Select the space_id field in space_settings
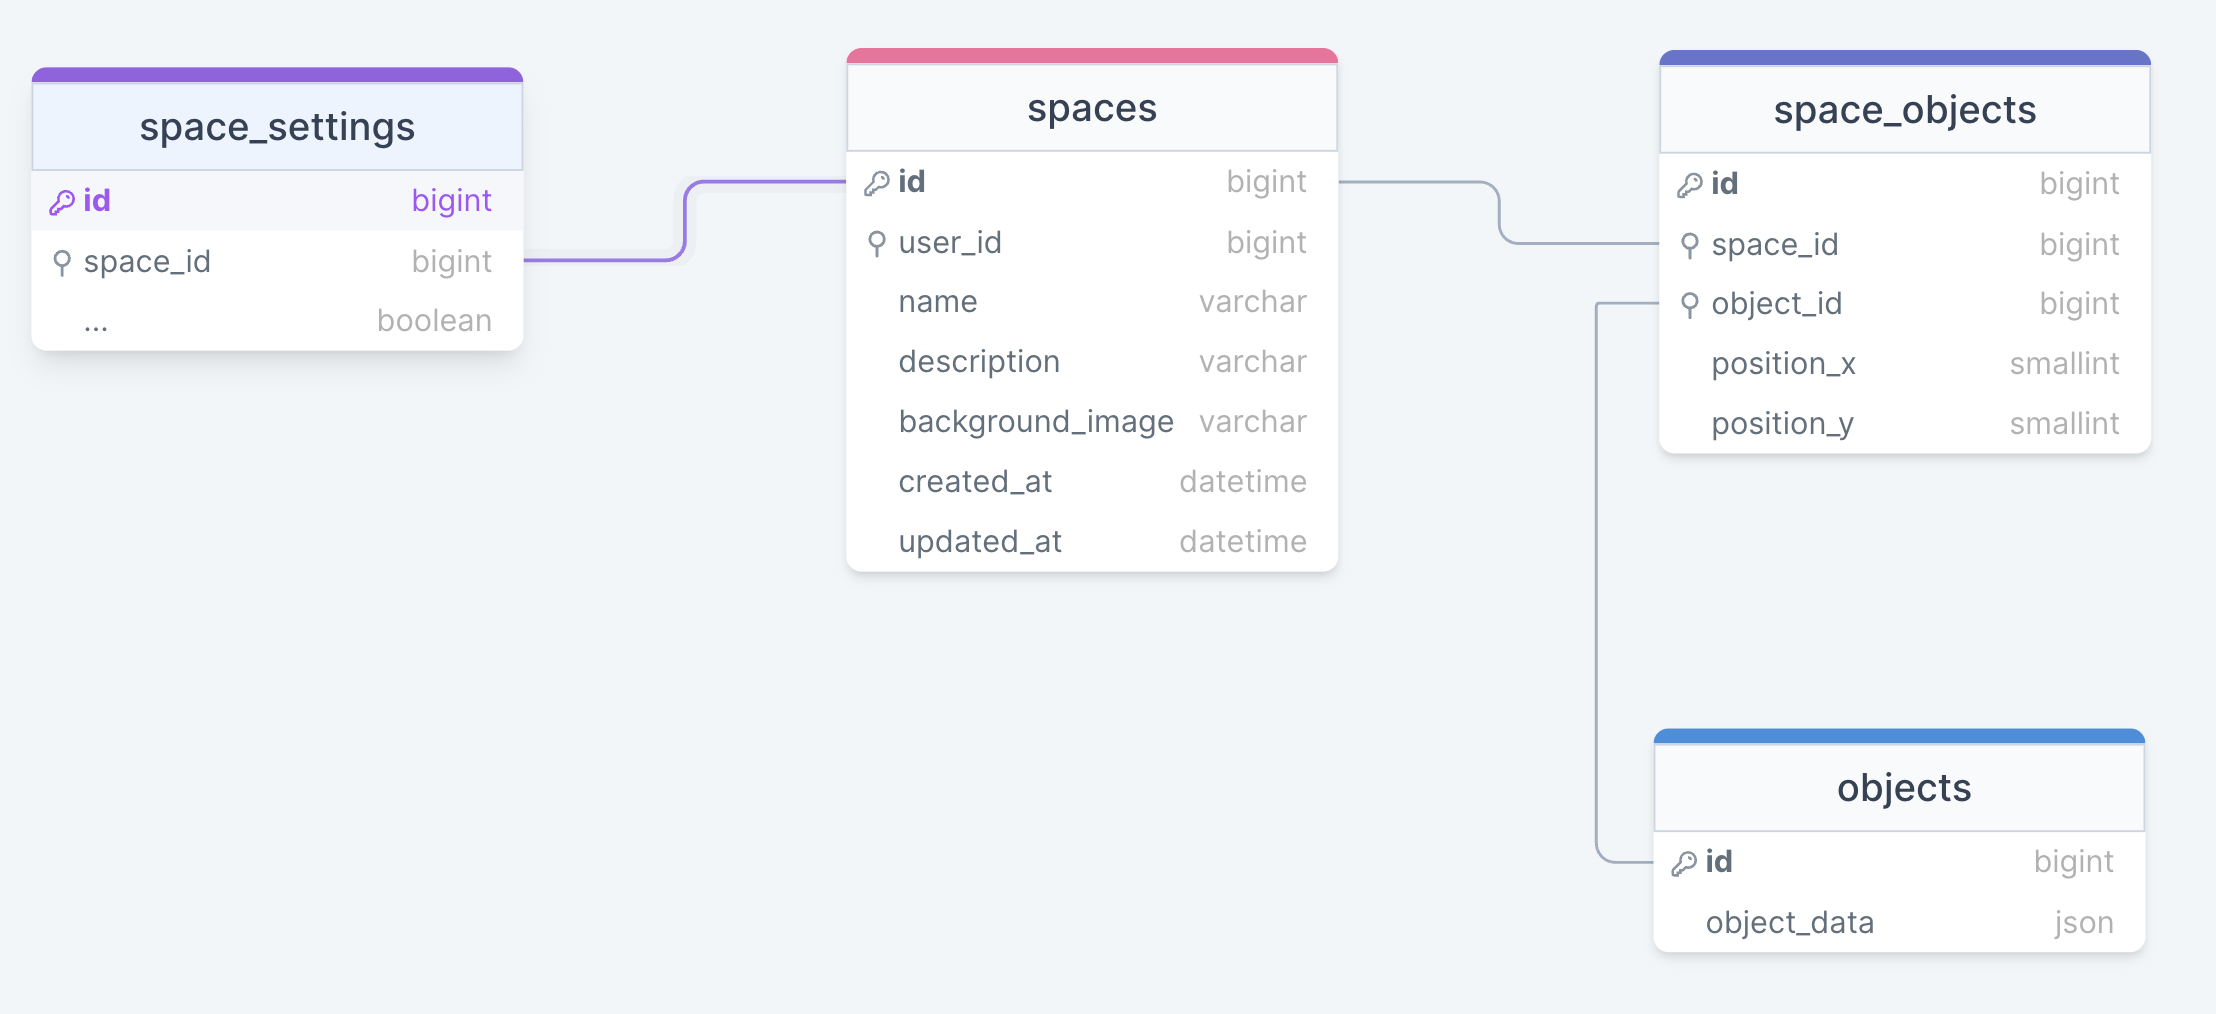2216x1014 pixels. tap(277, 262)
